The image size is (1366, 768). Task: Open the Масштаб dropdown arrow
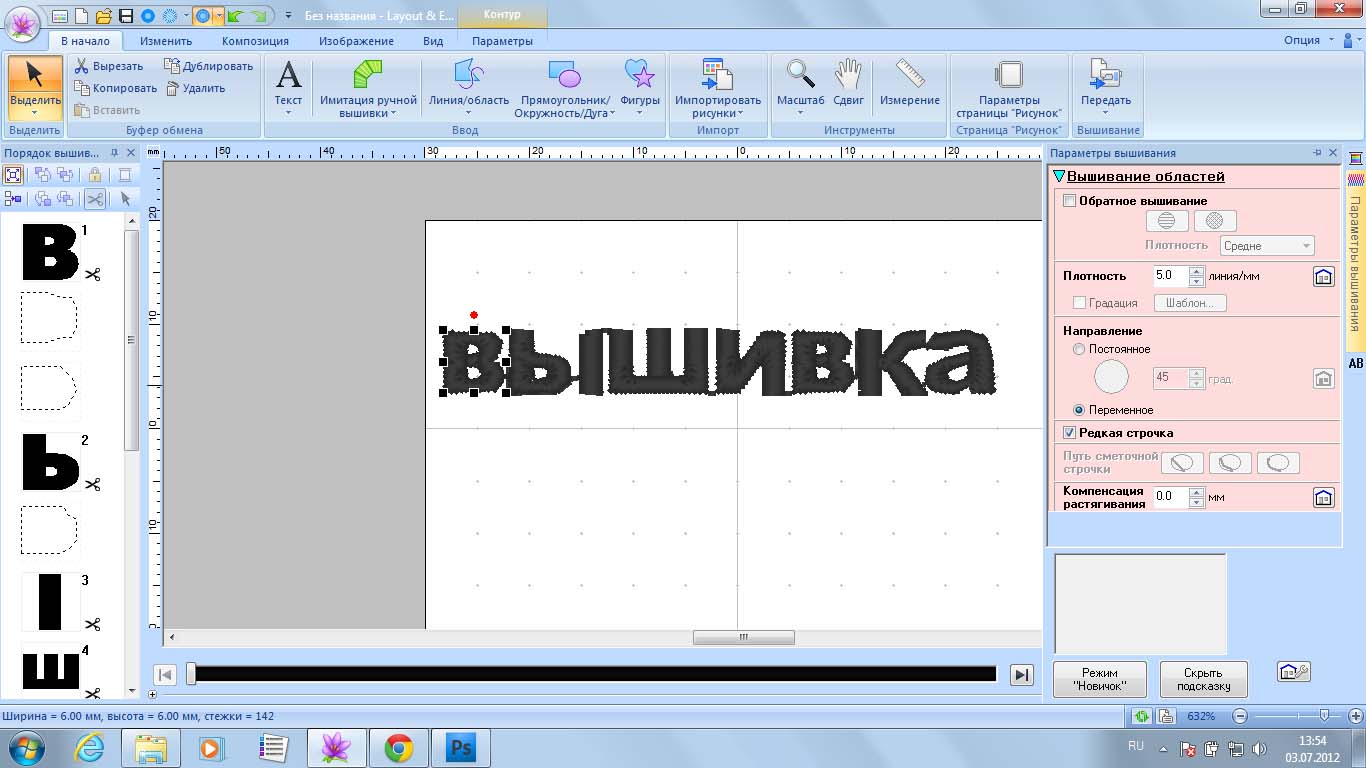(800, 112)
